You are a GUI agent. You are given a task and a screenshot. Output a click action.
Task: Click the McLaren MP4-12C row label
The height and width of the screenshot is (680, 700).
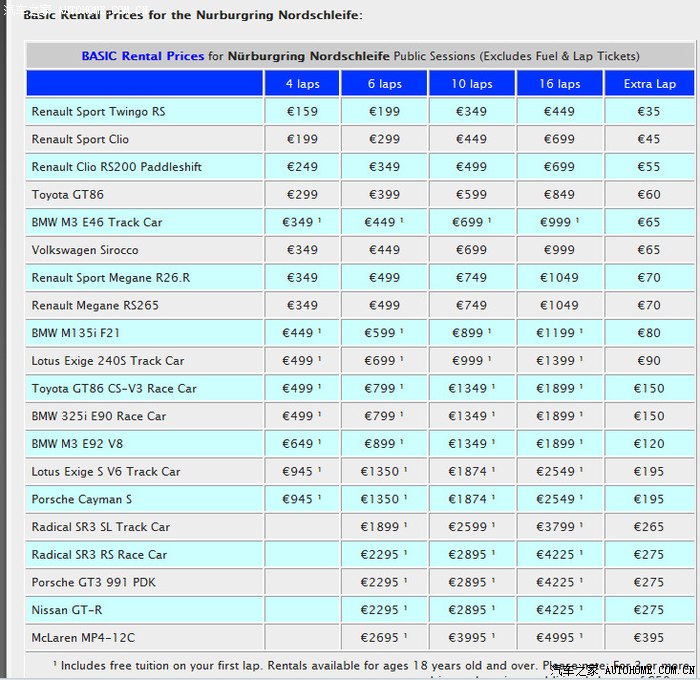point(83,637)
